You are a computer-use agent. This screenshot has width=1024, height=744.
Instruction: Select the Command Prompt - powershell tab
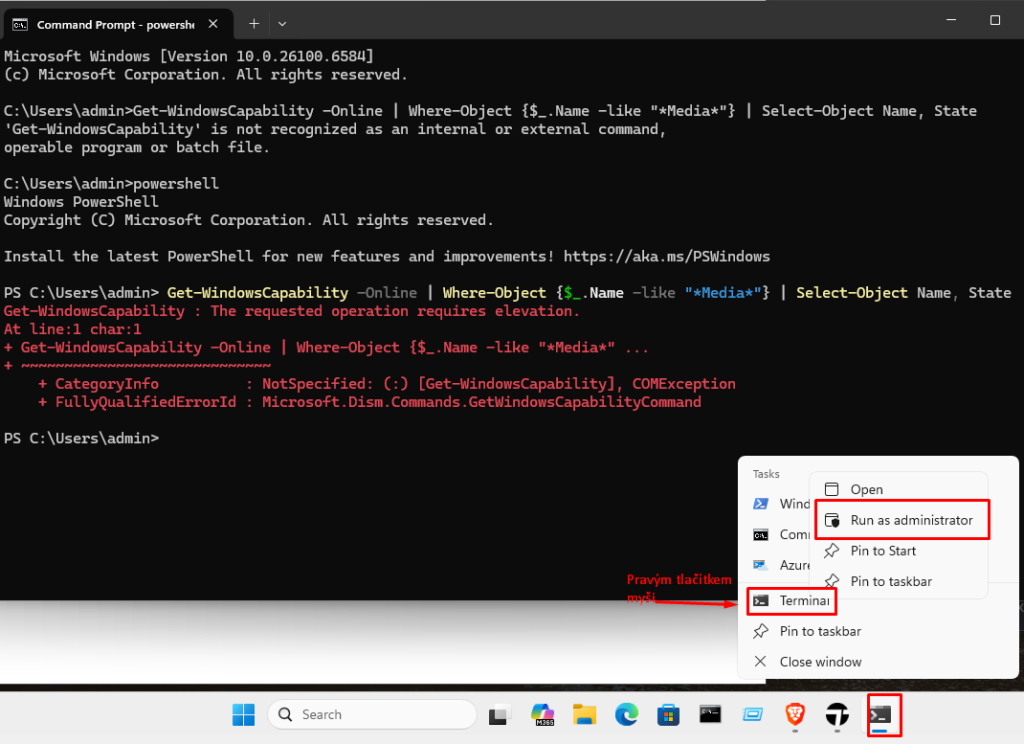[118, 24]
